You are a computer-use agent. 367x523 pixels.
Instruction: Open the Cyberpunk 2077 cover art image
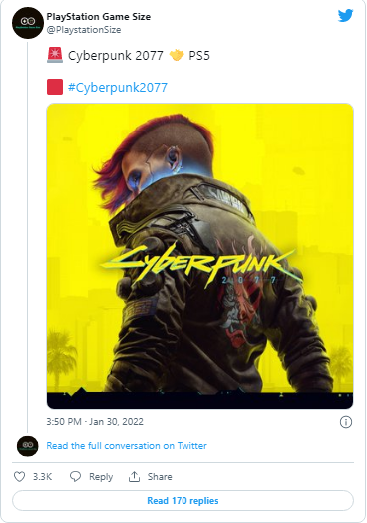click(200, 256)
